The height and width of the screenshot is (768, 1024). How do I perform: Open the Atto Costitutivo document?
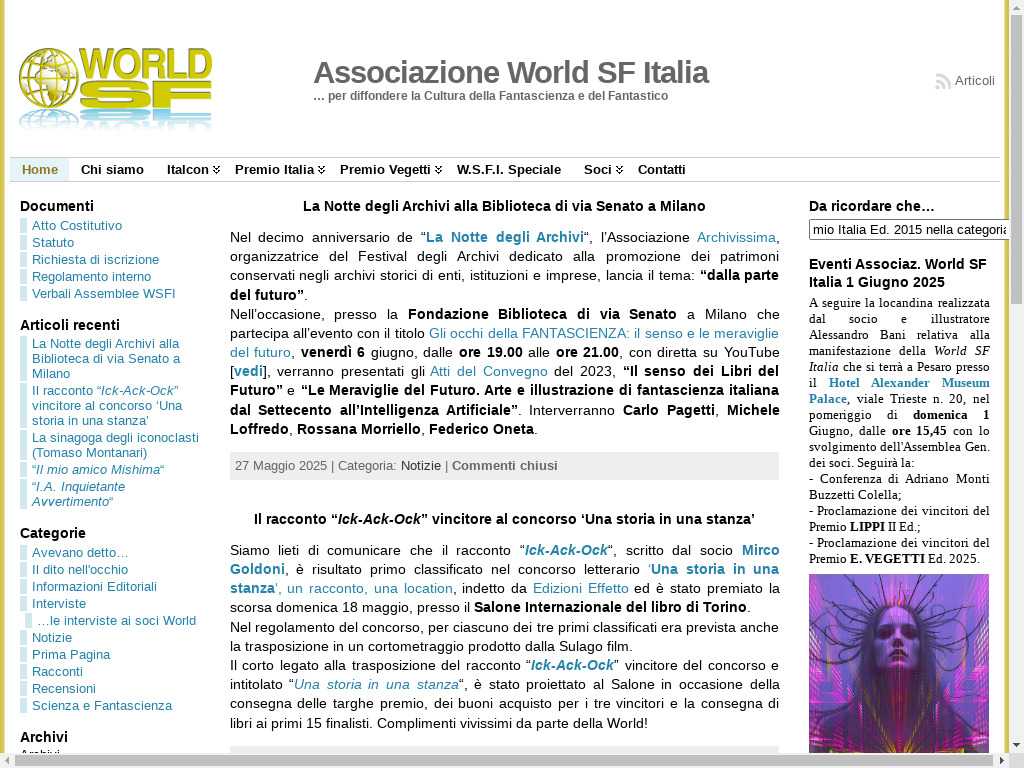[77, 225]
